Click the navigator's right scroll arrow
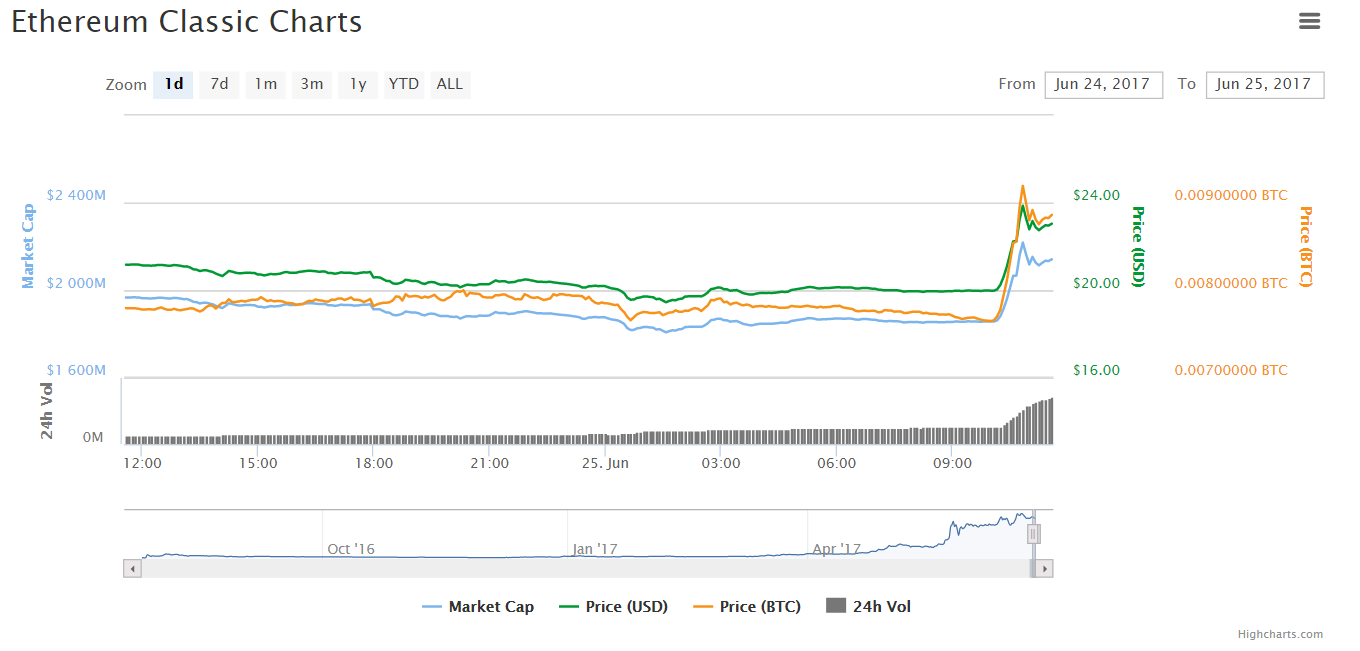Viewport: 1360px width, 651px height. (1043, 567)
